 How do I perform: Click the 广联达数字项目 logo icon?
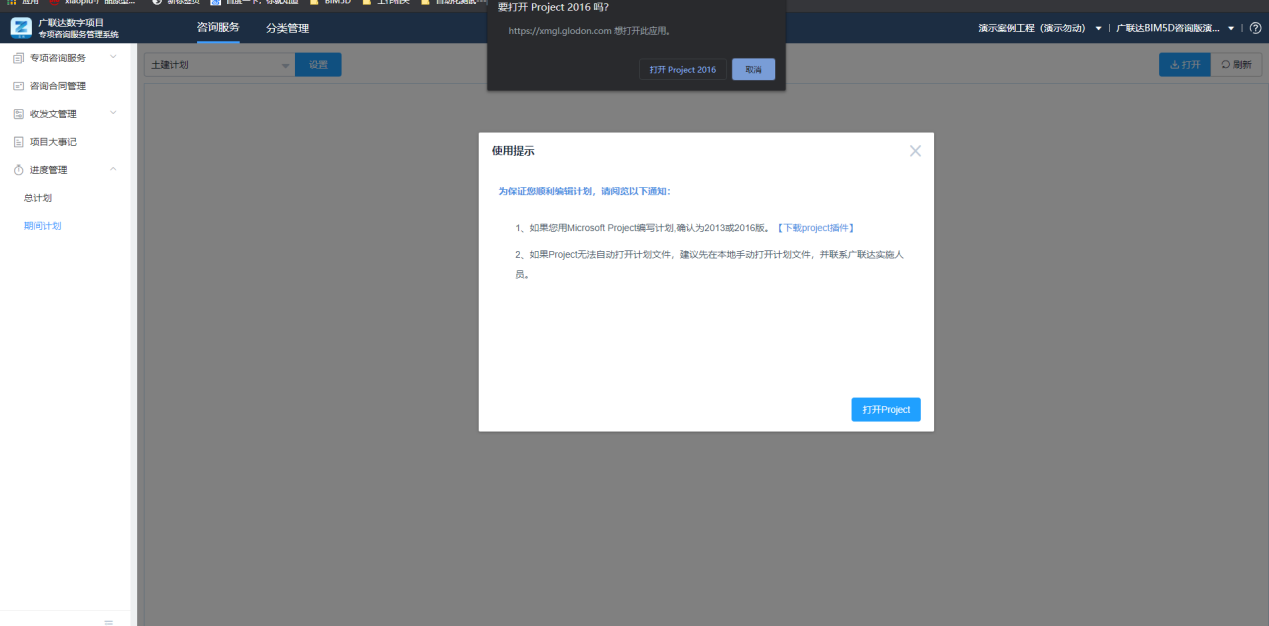tap(20, 27)
